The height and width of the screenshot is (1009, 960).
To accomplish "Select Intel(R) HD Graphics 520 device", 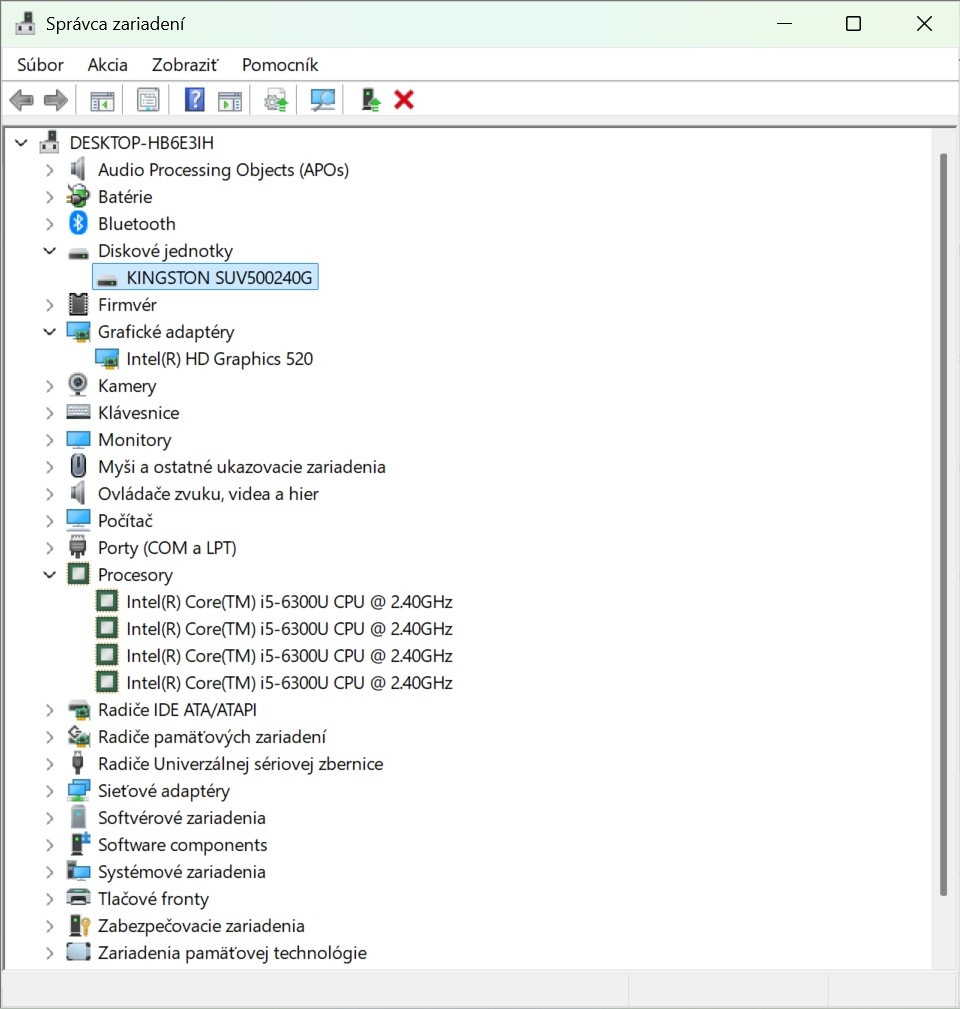I will point(219,359).
